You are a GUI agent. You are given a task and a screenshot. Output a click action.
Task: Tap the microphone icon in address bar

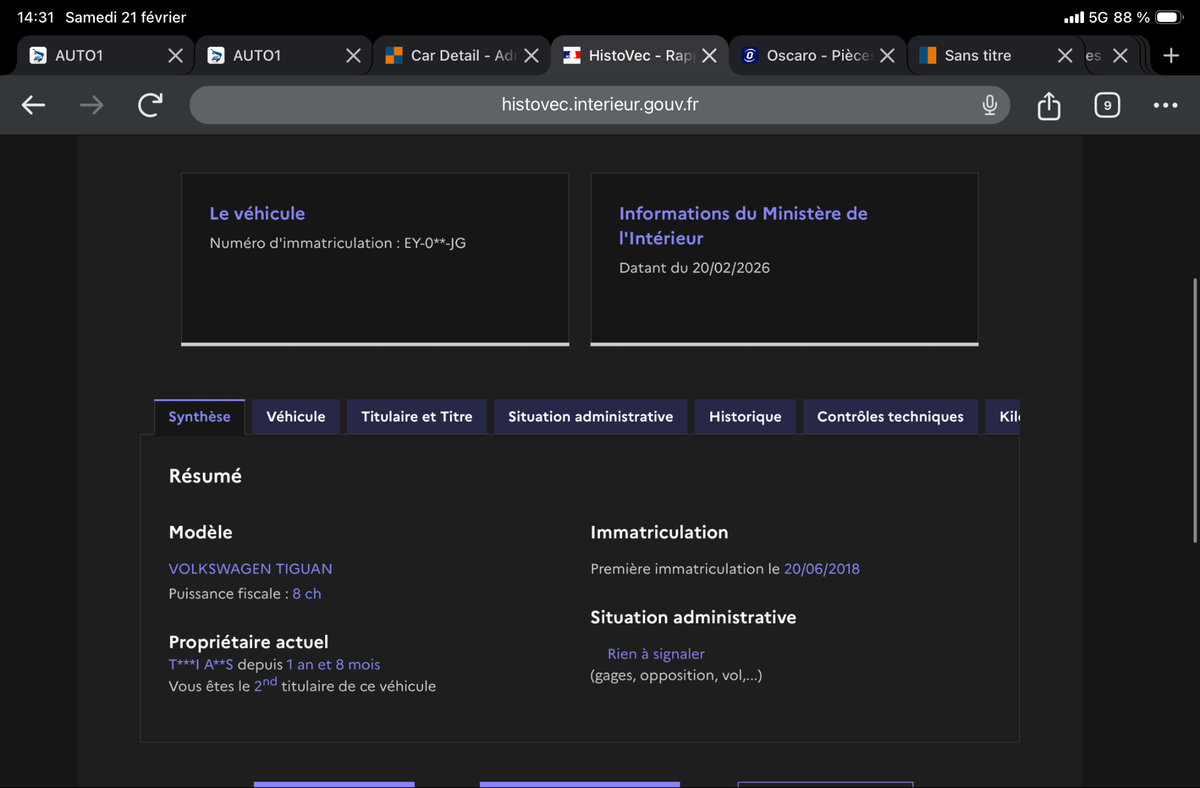989,105
